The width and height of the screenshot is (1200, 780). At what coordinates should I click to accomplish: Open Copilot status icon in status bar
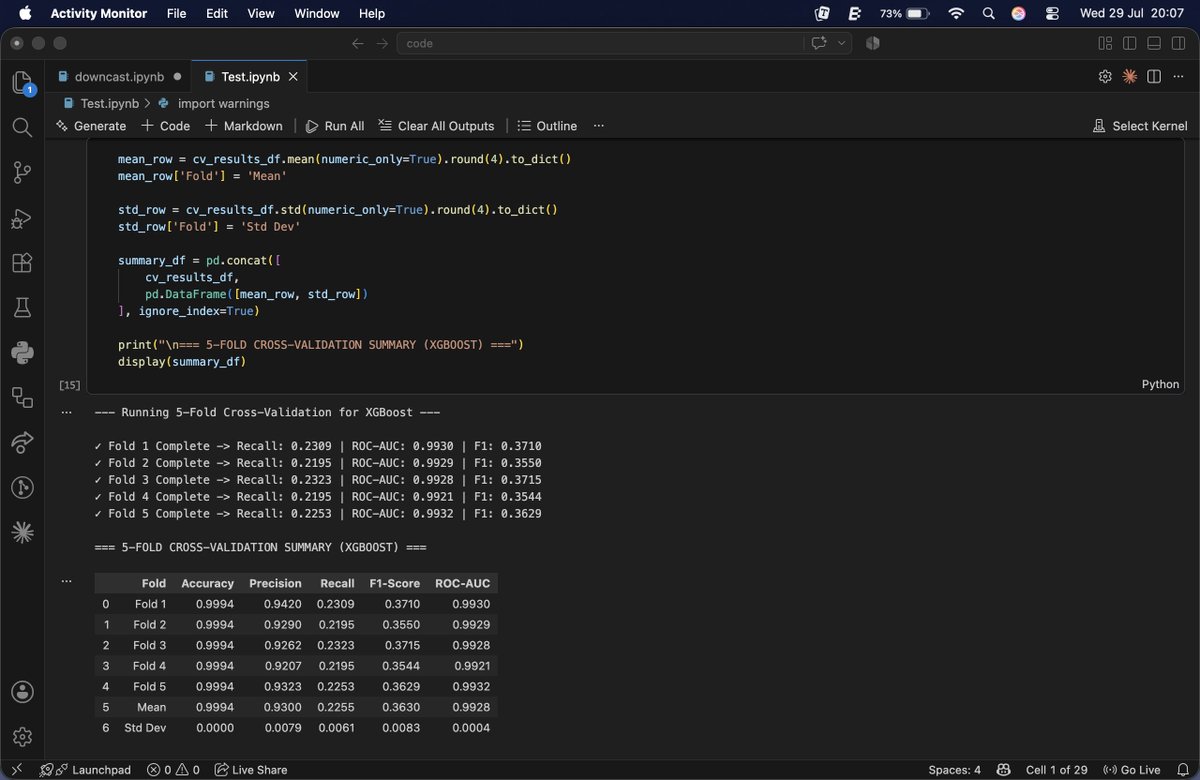pyautogui.click(x=1004, y=770)
